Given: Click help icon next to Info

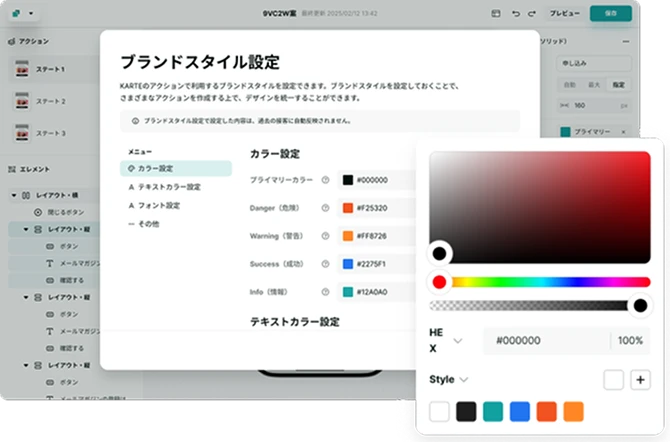Looking at the screenshot, I should pyautogui.click(x=325, y=292).
